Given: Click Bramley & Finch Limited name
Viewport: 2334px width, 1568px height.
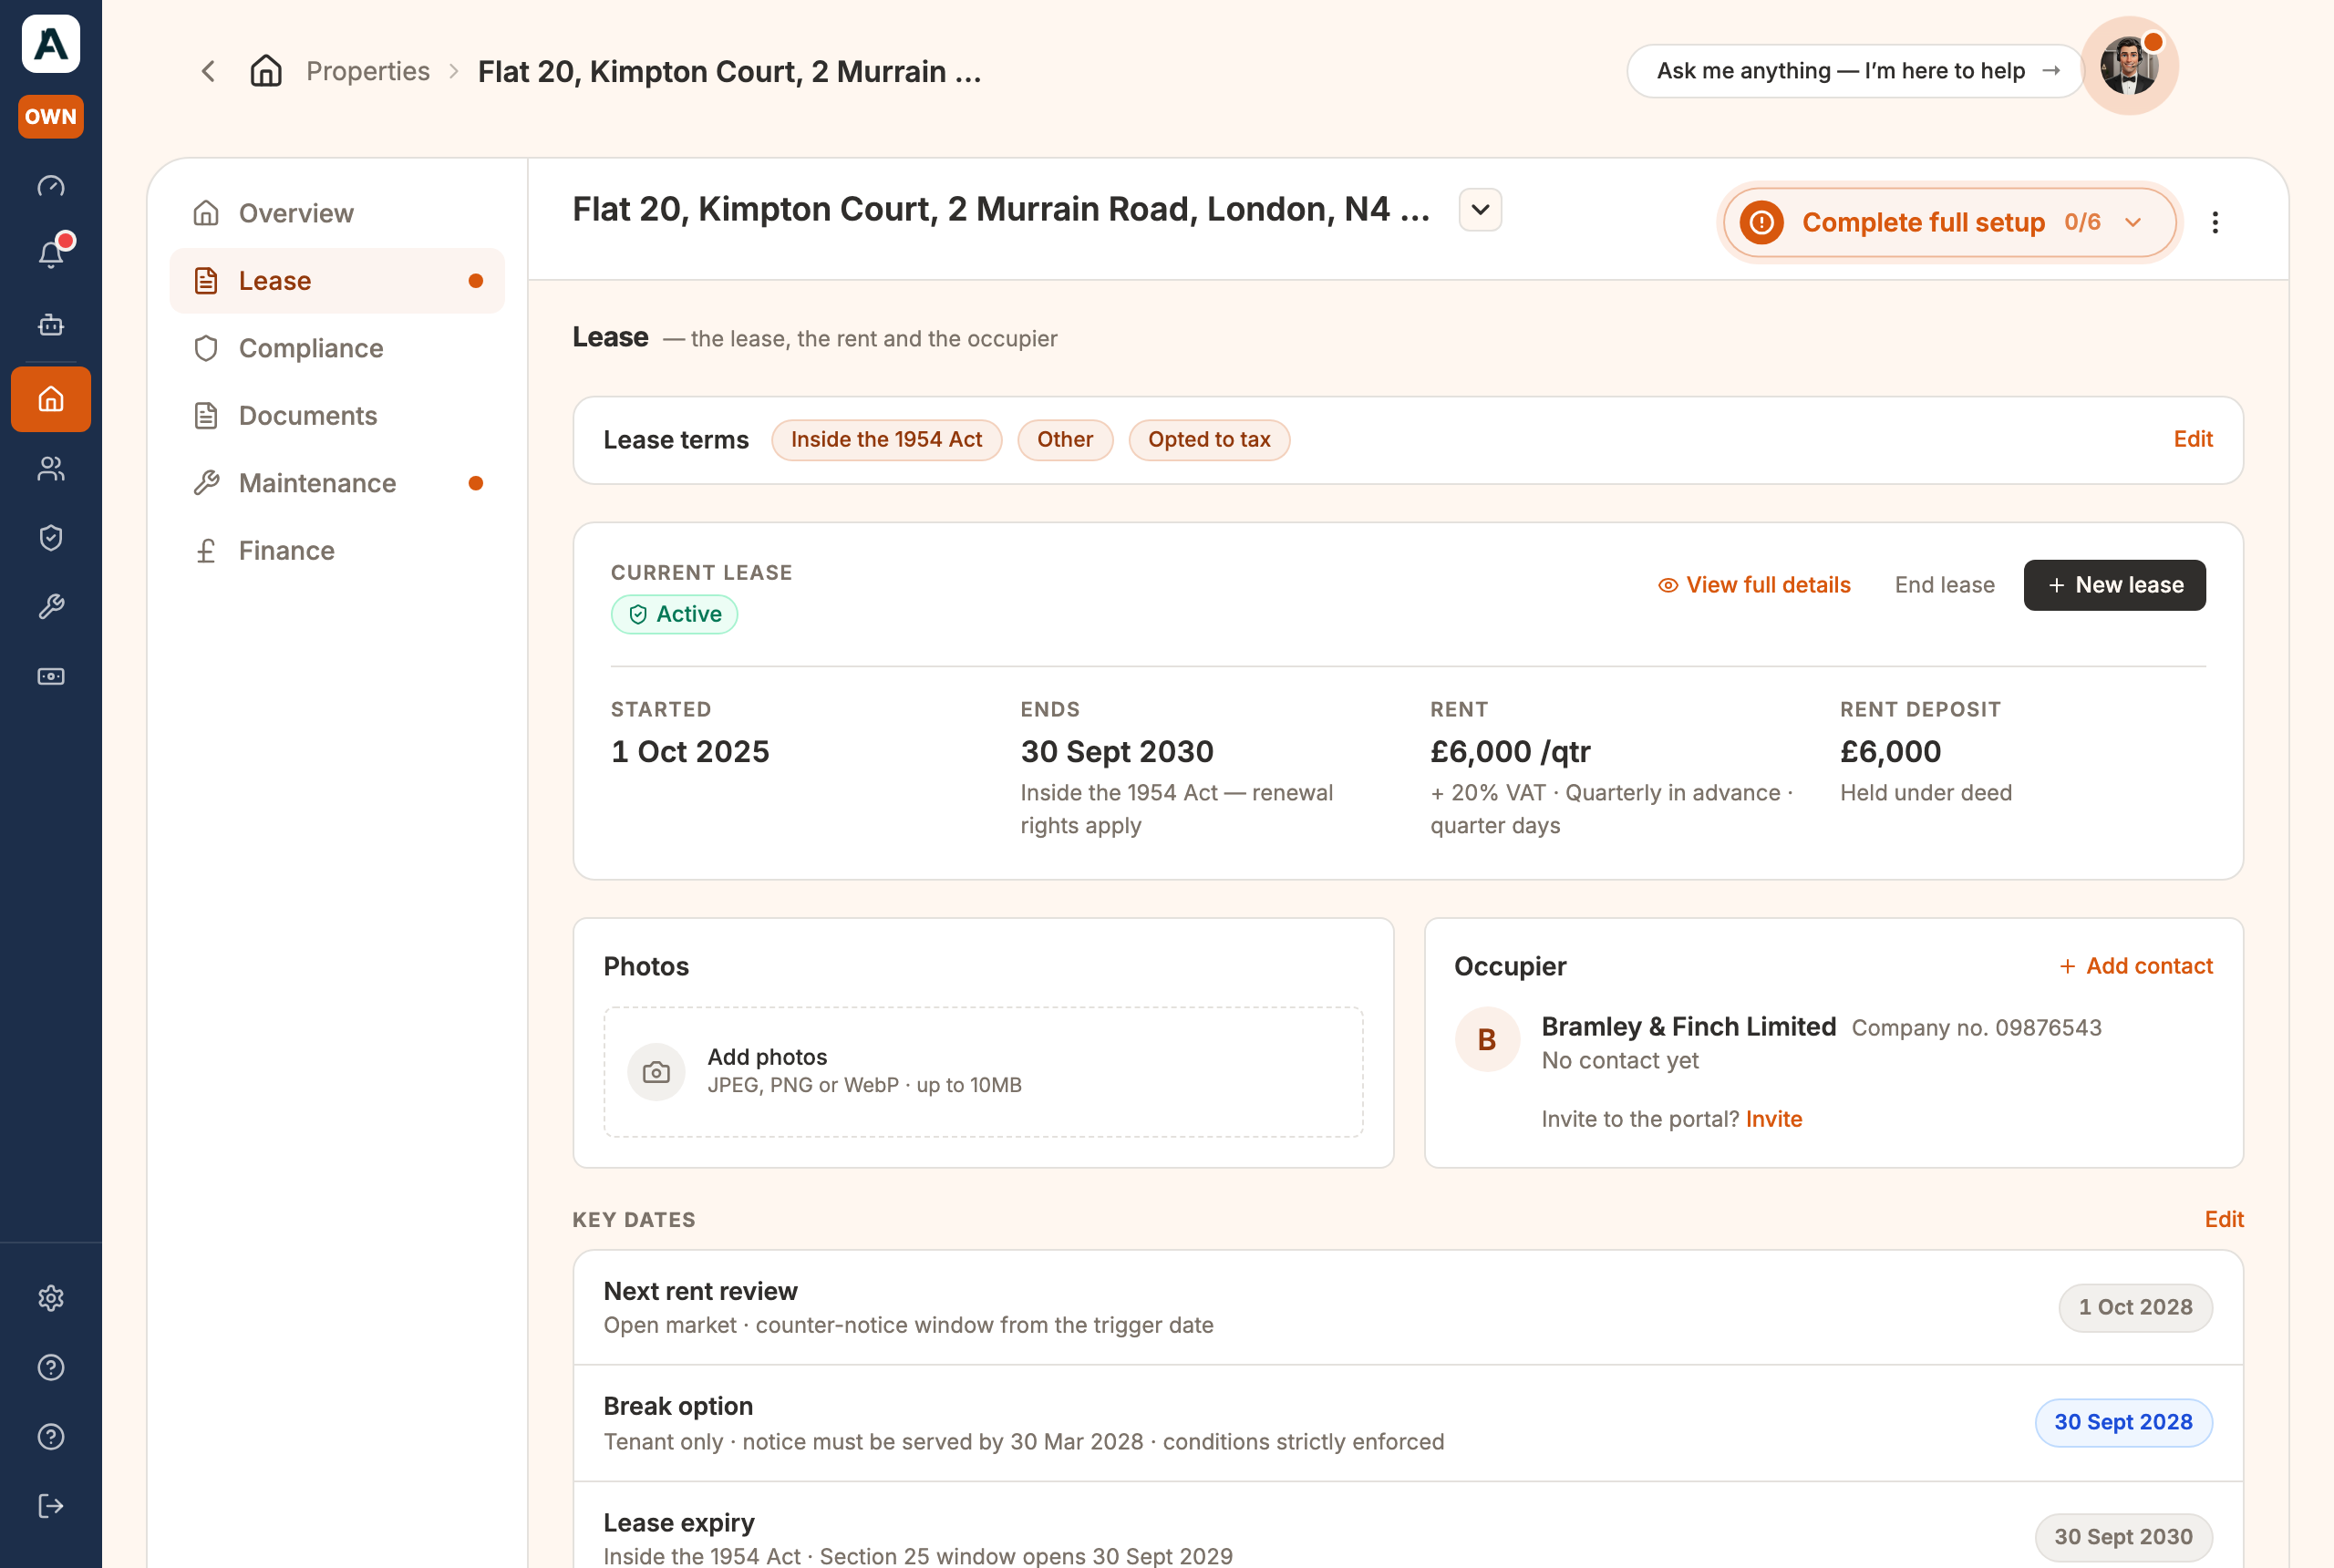Looking at the screenshot, I should (1688, 1027).
